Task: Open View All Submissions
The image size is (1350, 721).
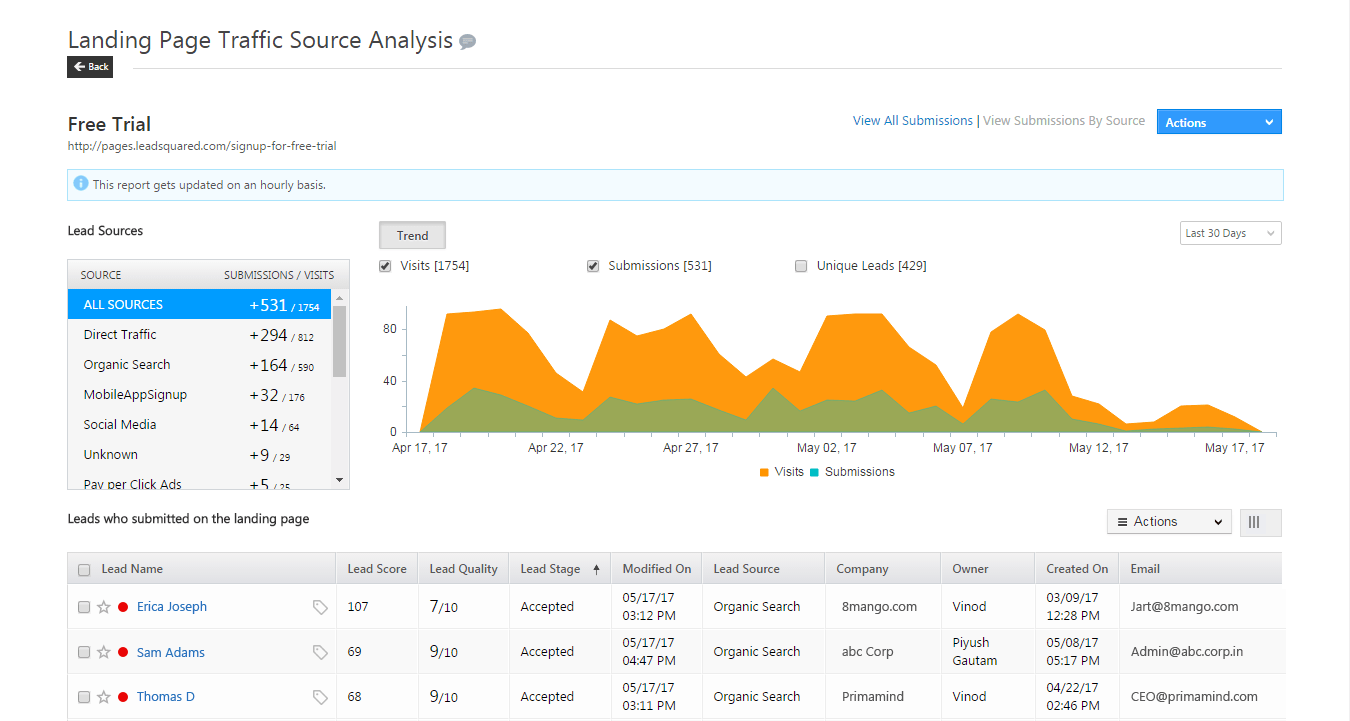Action: [912, 120]
